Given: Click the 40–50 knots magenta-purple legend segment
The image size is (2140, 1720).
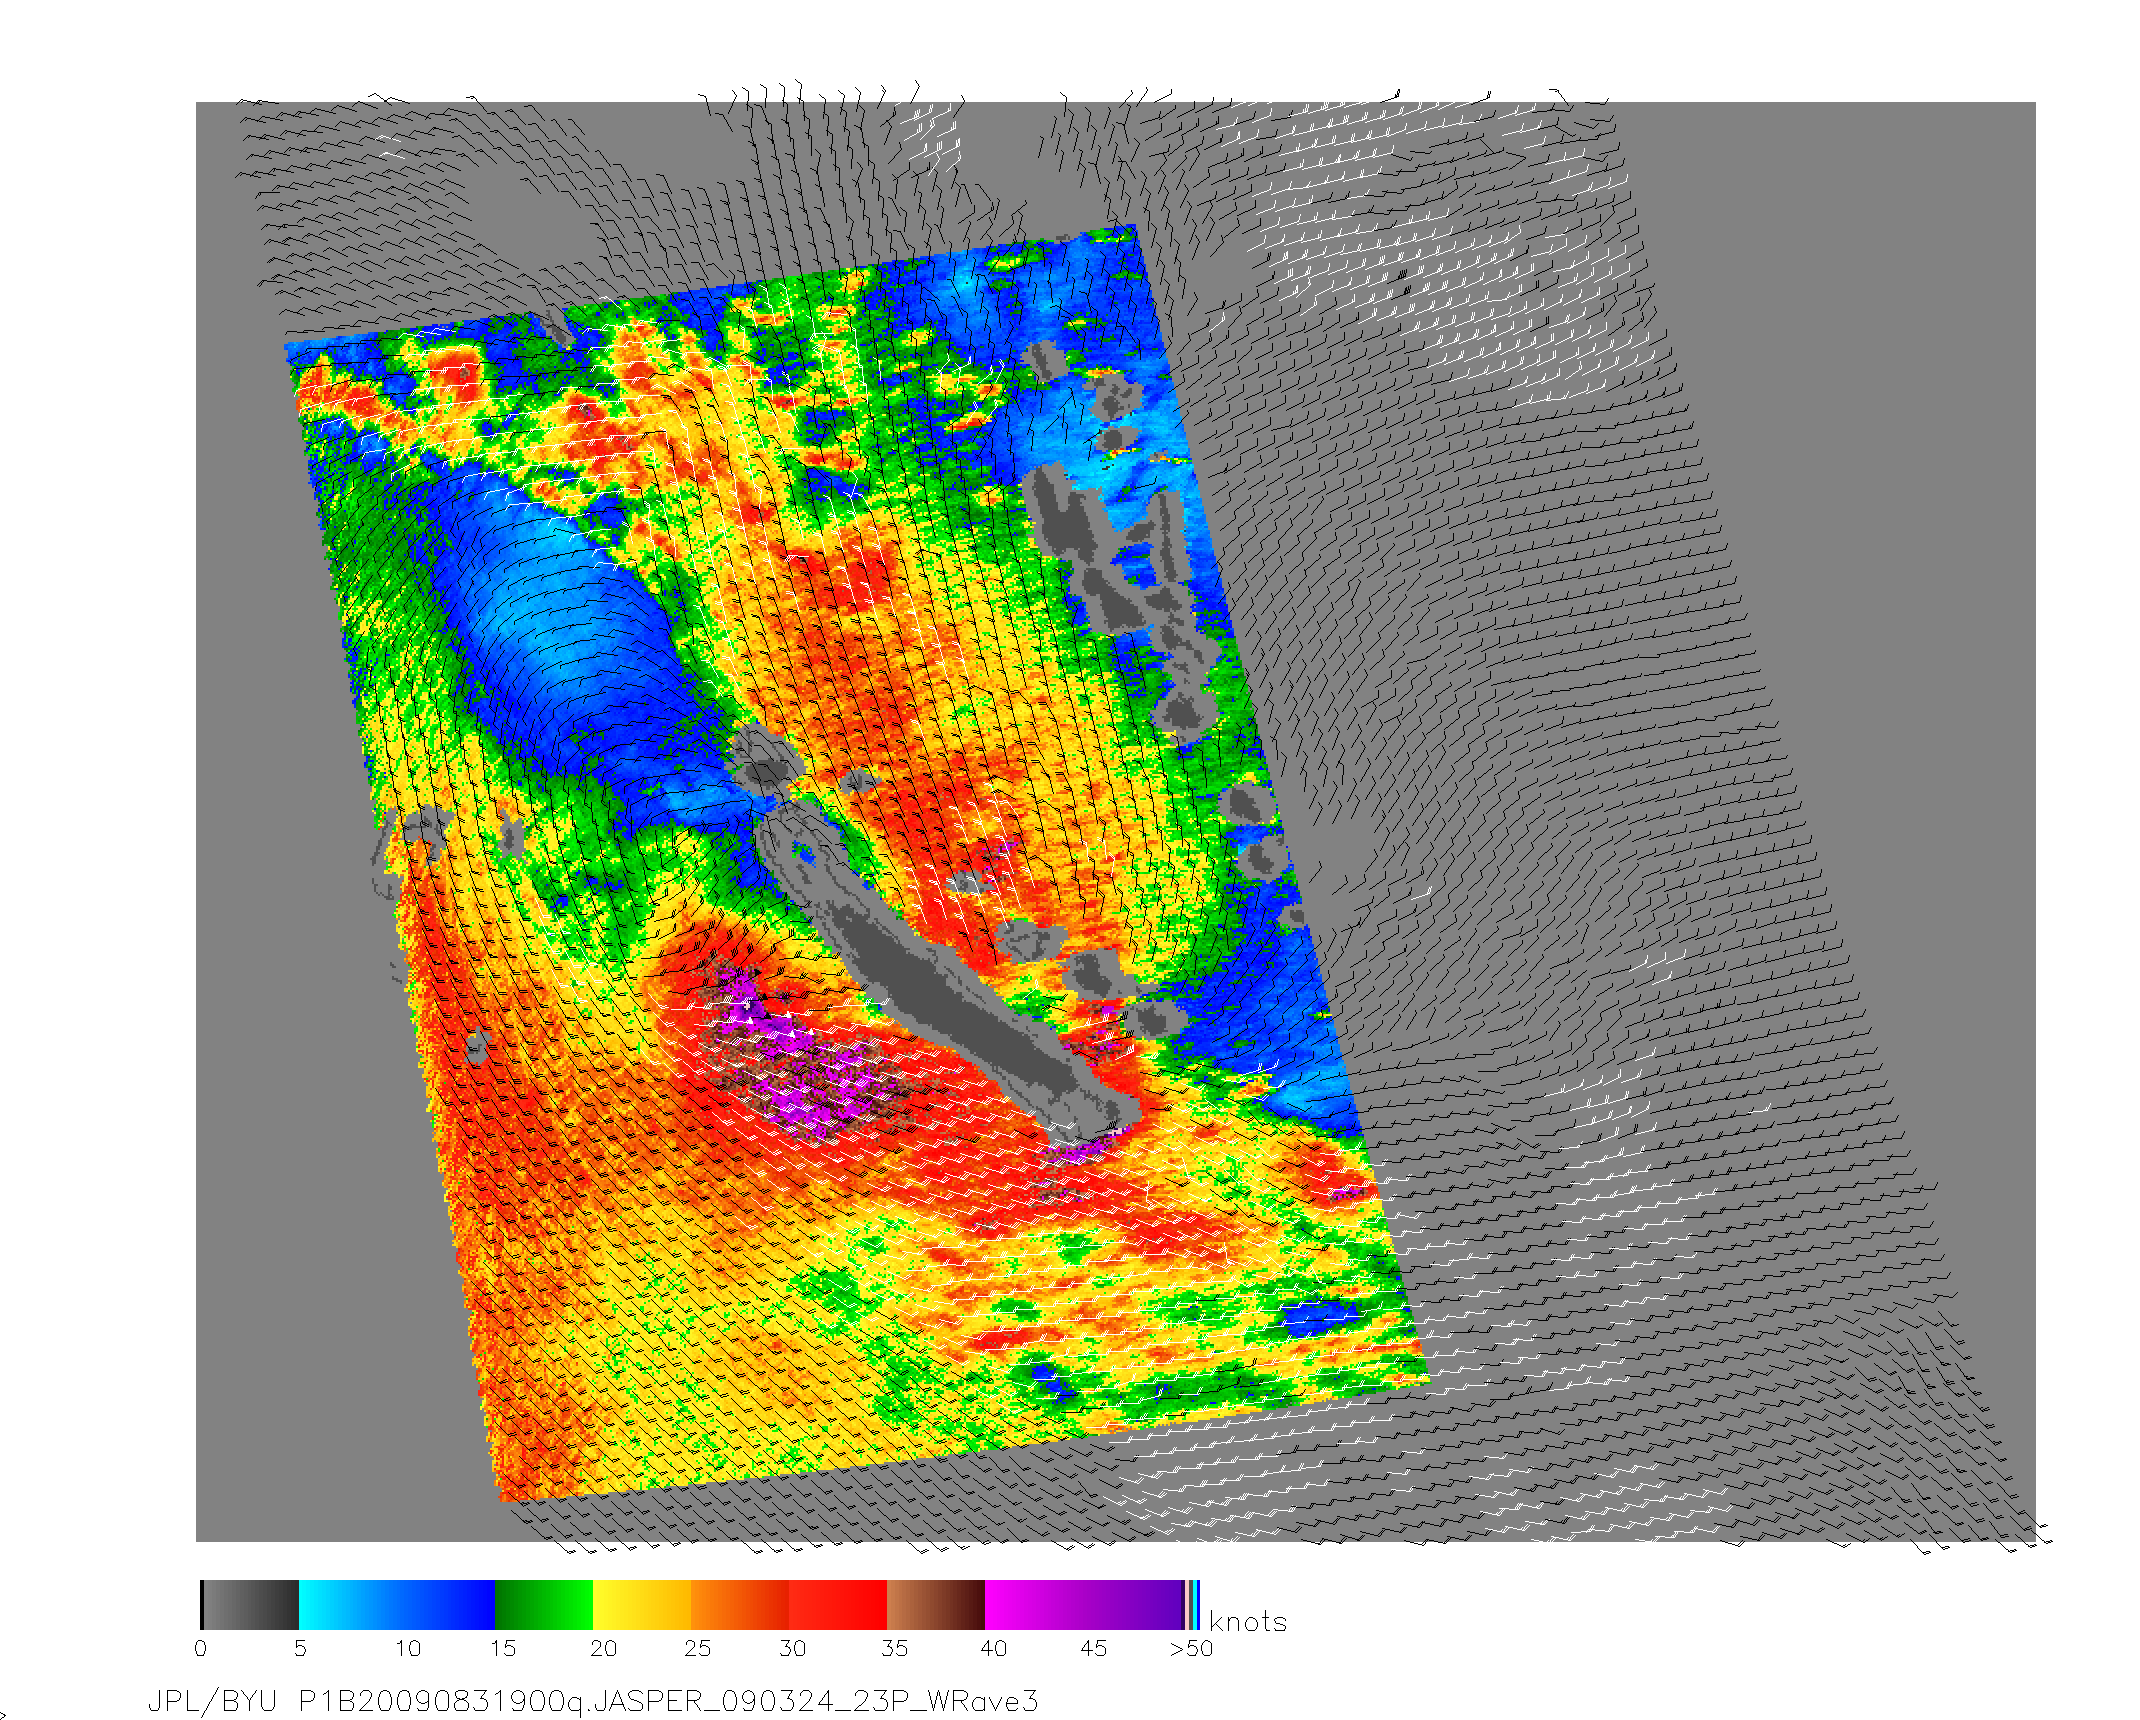Looking at the screenshot, I should (1084, 1605).
